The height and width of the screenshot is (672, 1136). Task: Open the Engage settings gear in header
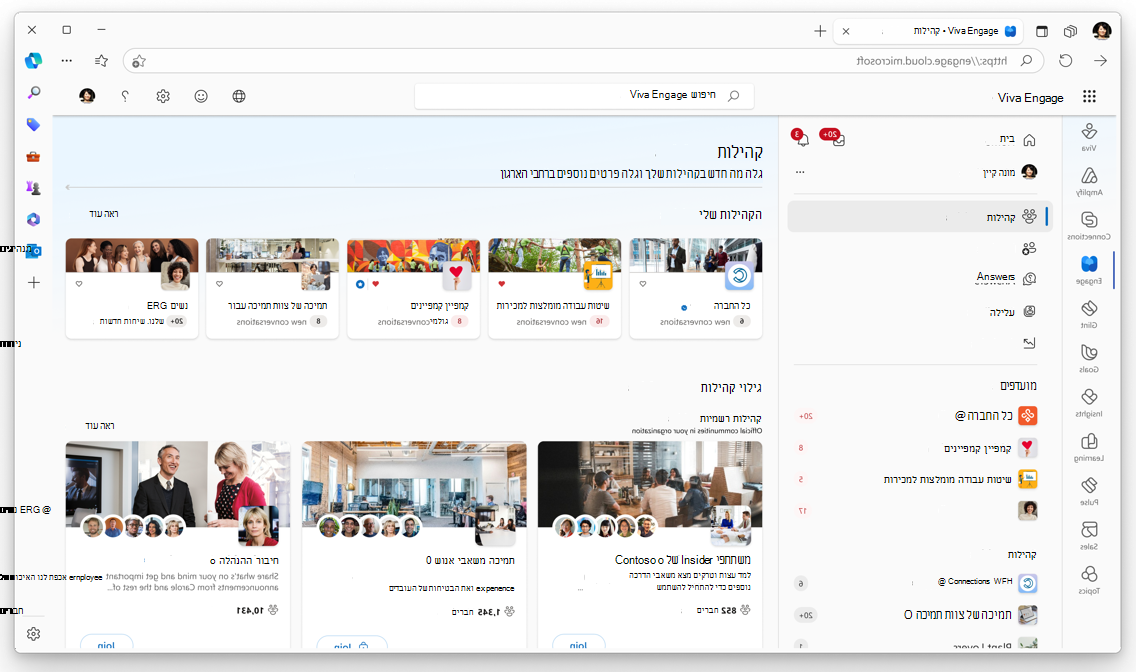tap(163, 96)
